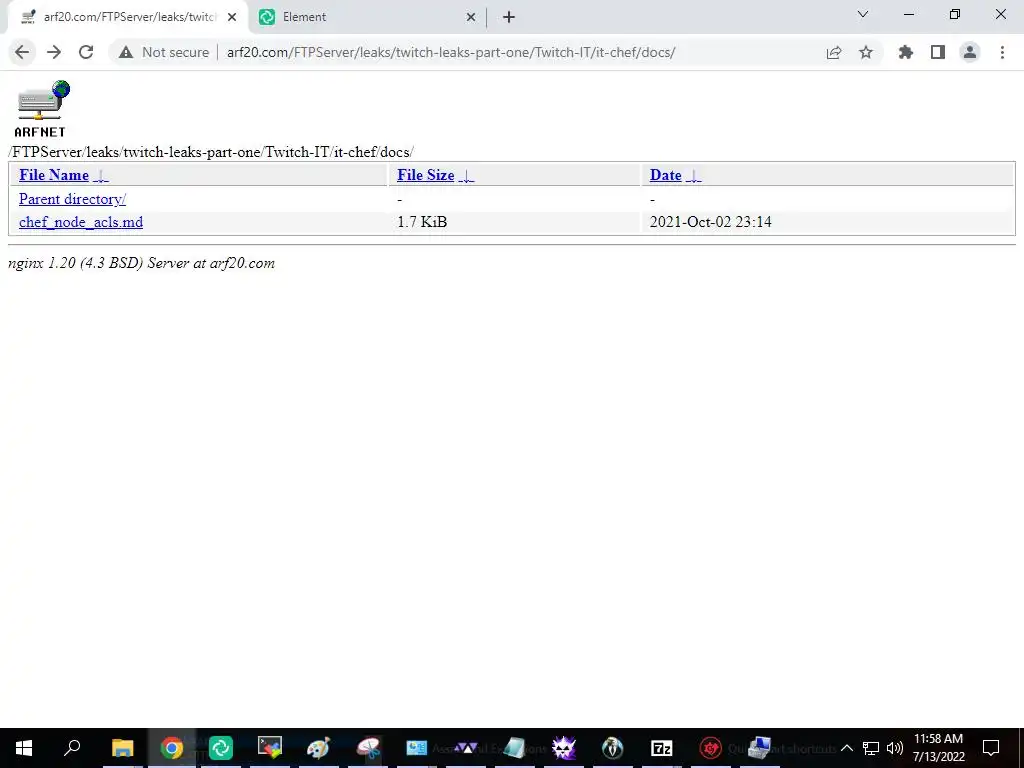The height and width of the screenshot is (768, 1024).
Task: Open the Not secure site info warning
Action: [x=164, y=52]
